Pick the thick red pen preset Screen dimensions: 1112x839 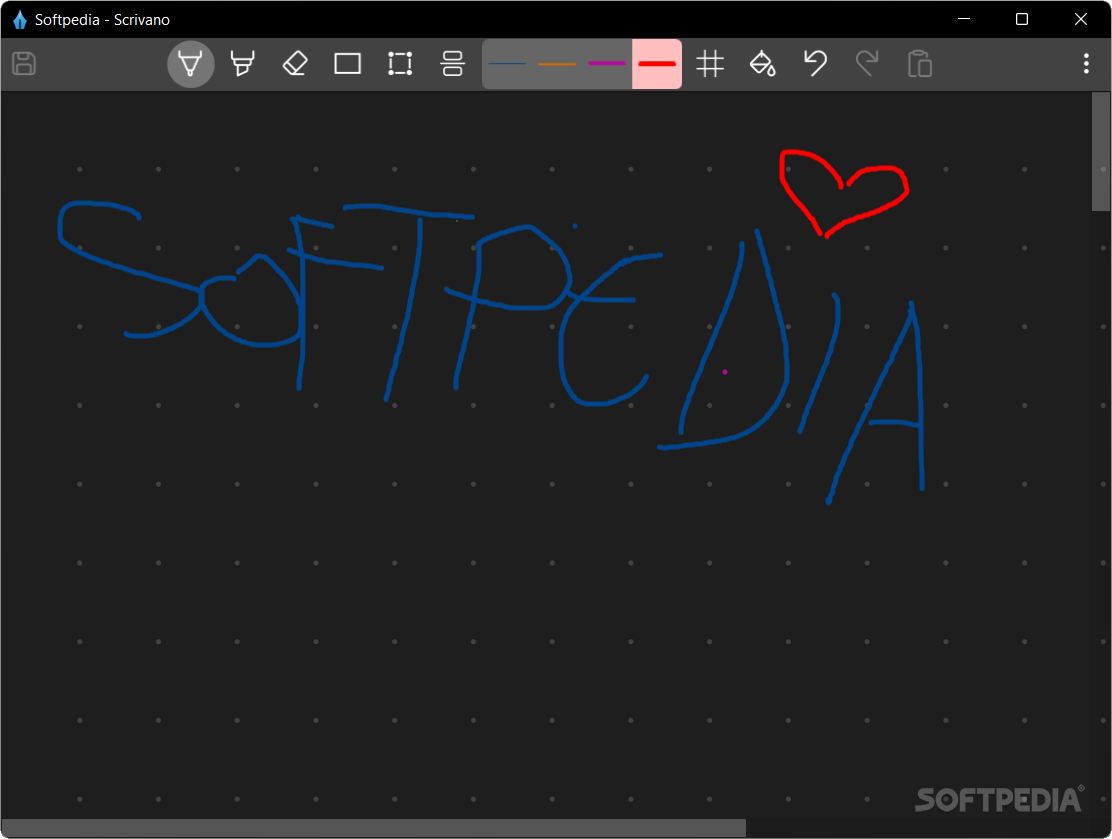[657, 64]
